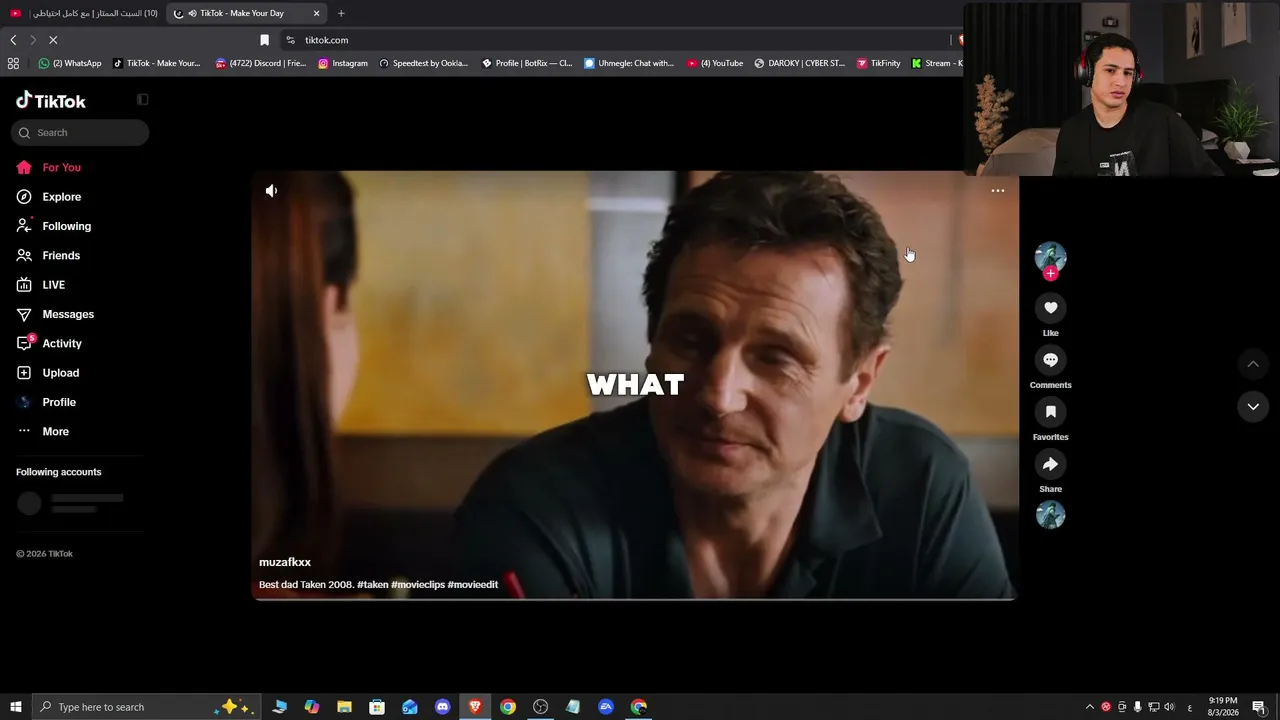Click the Windows taskbar search box

pyautogui.click(x=148, y=707)
